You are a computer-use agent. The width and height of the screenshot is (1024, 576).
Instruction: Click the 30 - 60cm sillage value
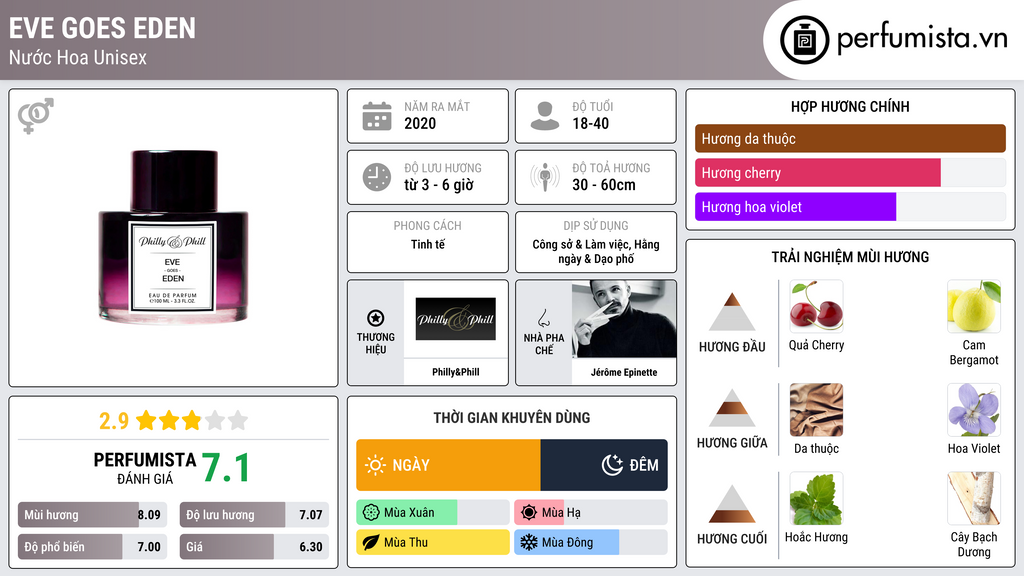(x=604, y=185)
